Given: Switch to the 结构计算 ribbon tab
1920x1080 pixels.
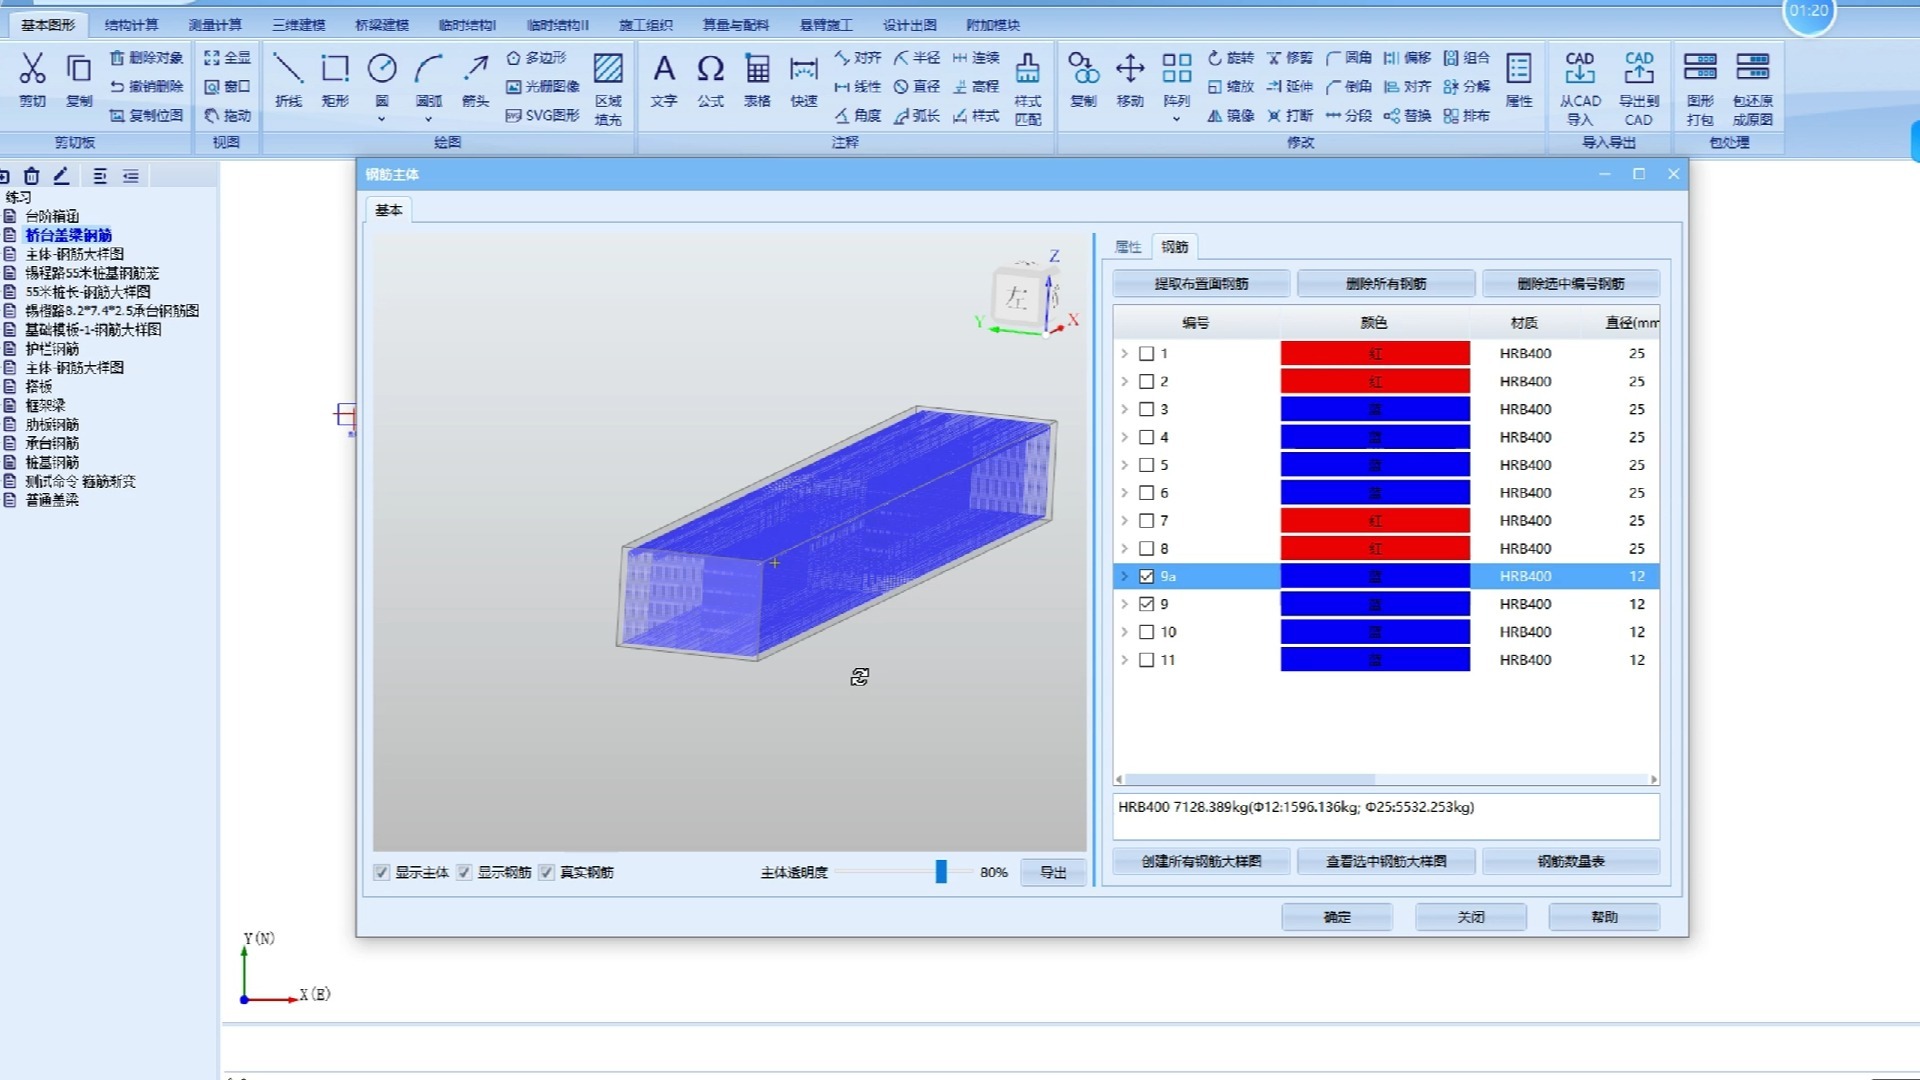Looking at the screenshot, I should pos(131,25).
